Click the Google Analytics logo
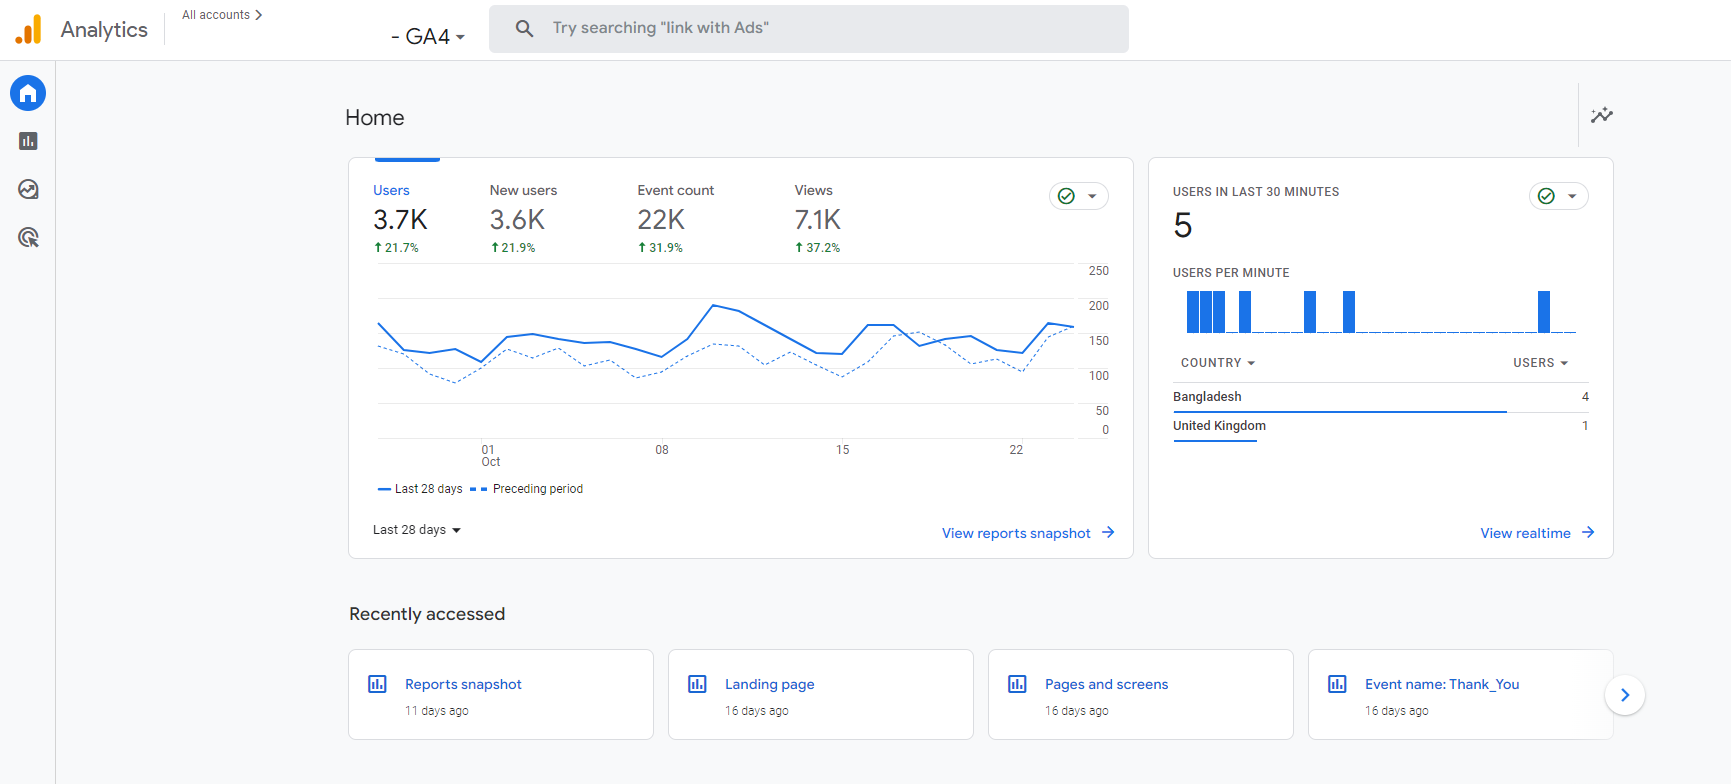This screenshot has width=1731, height=784. tap(29, 30)
